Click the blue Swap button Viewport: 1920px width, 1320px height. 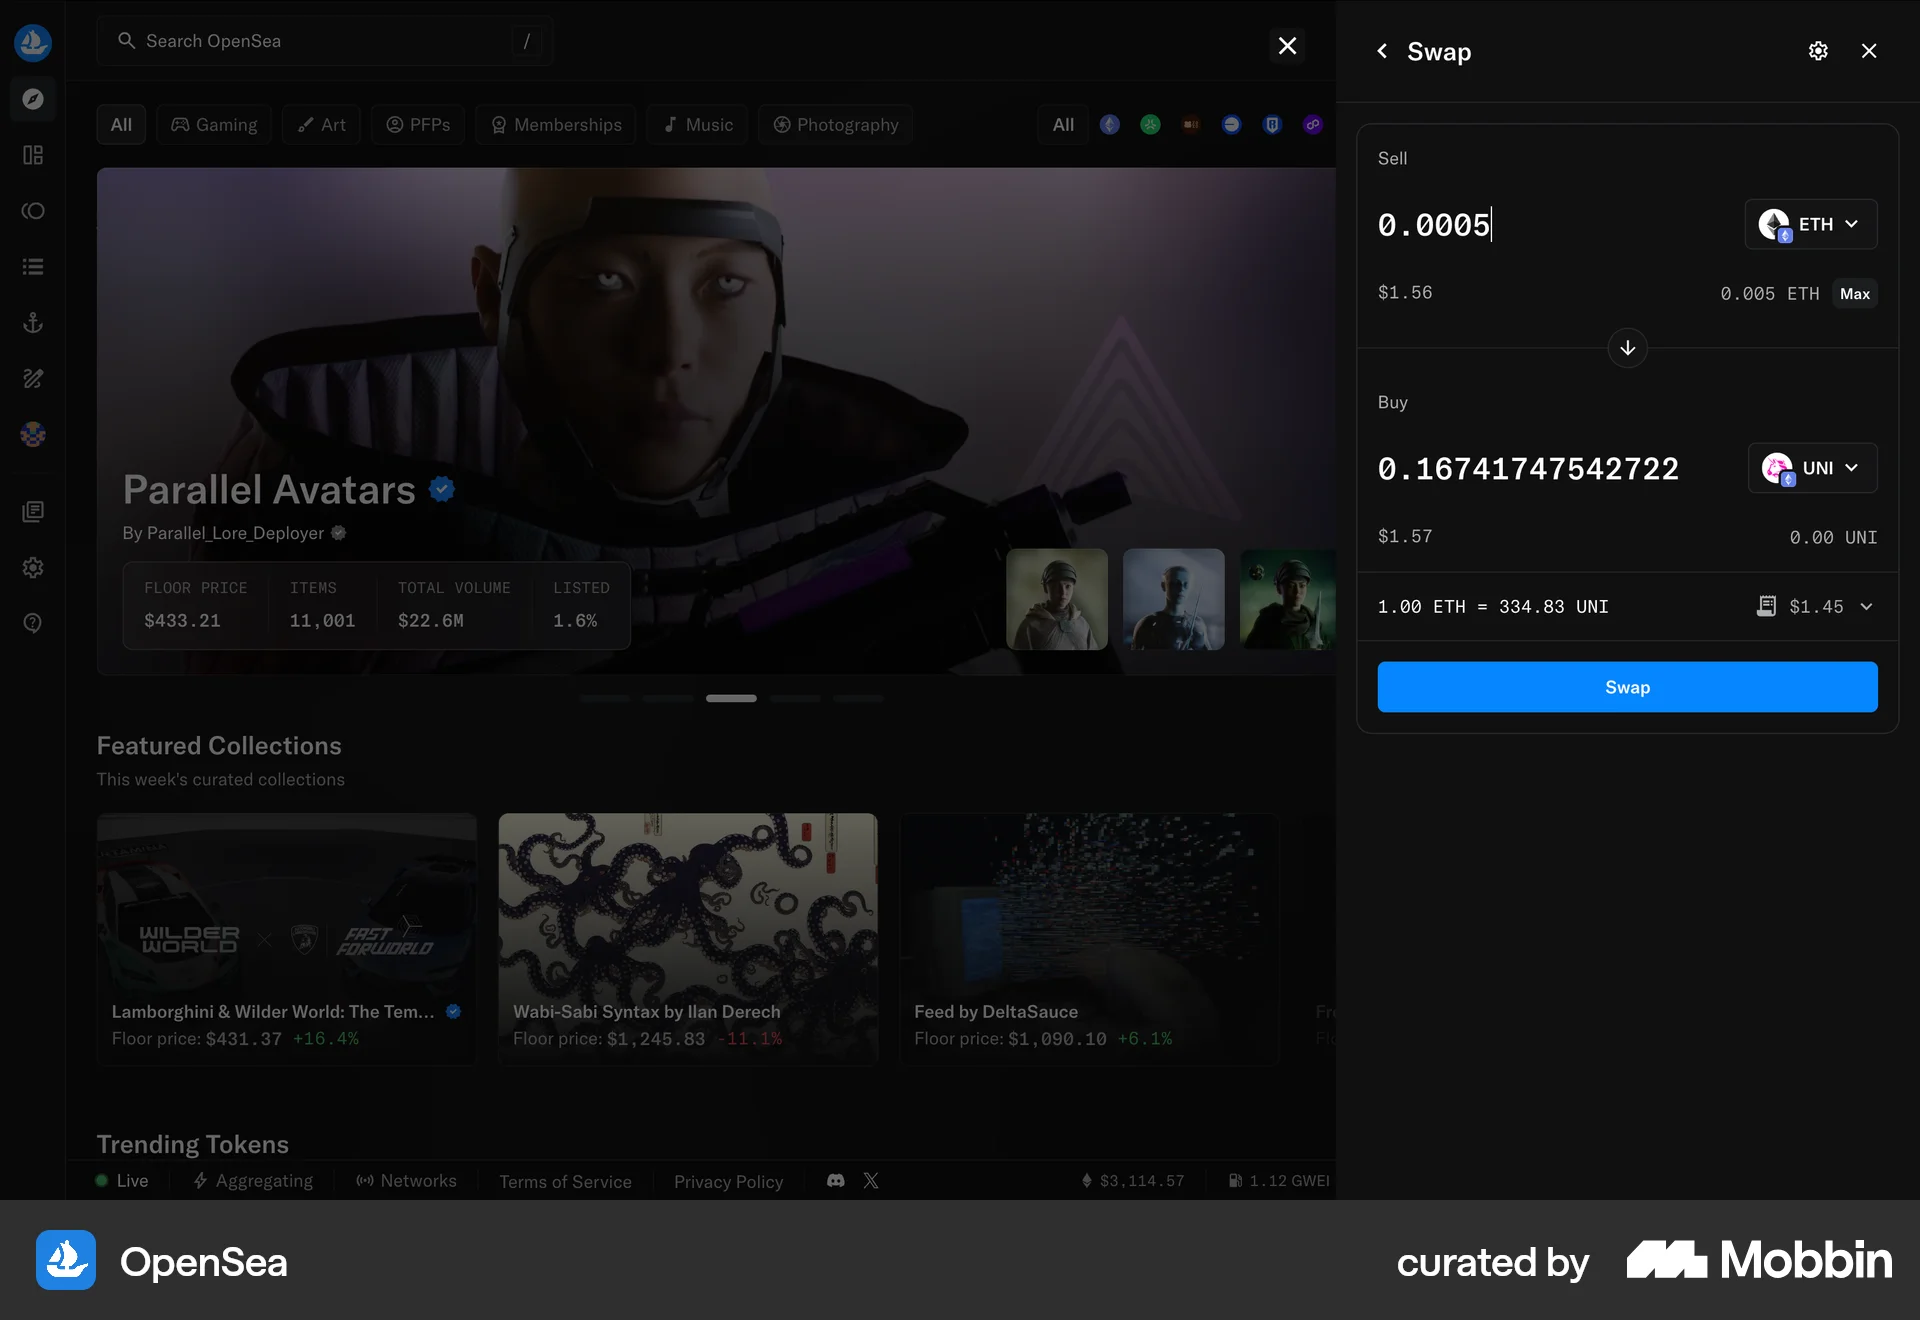[1627, 687]
